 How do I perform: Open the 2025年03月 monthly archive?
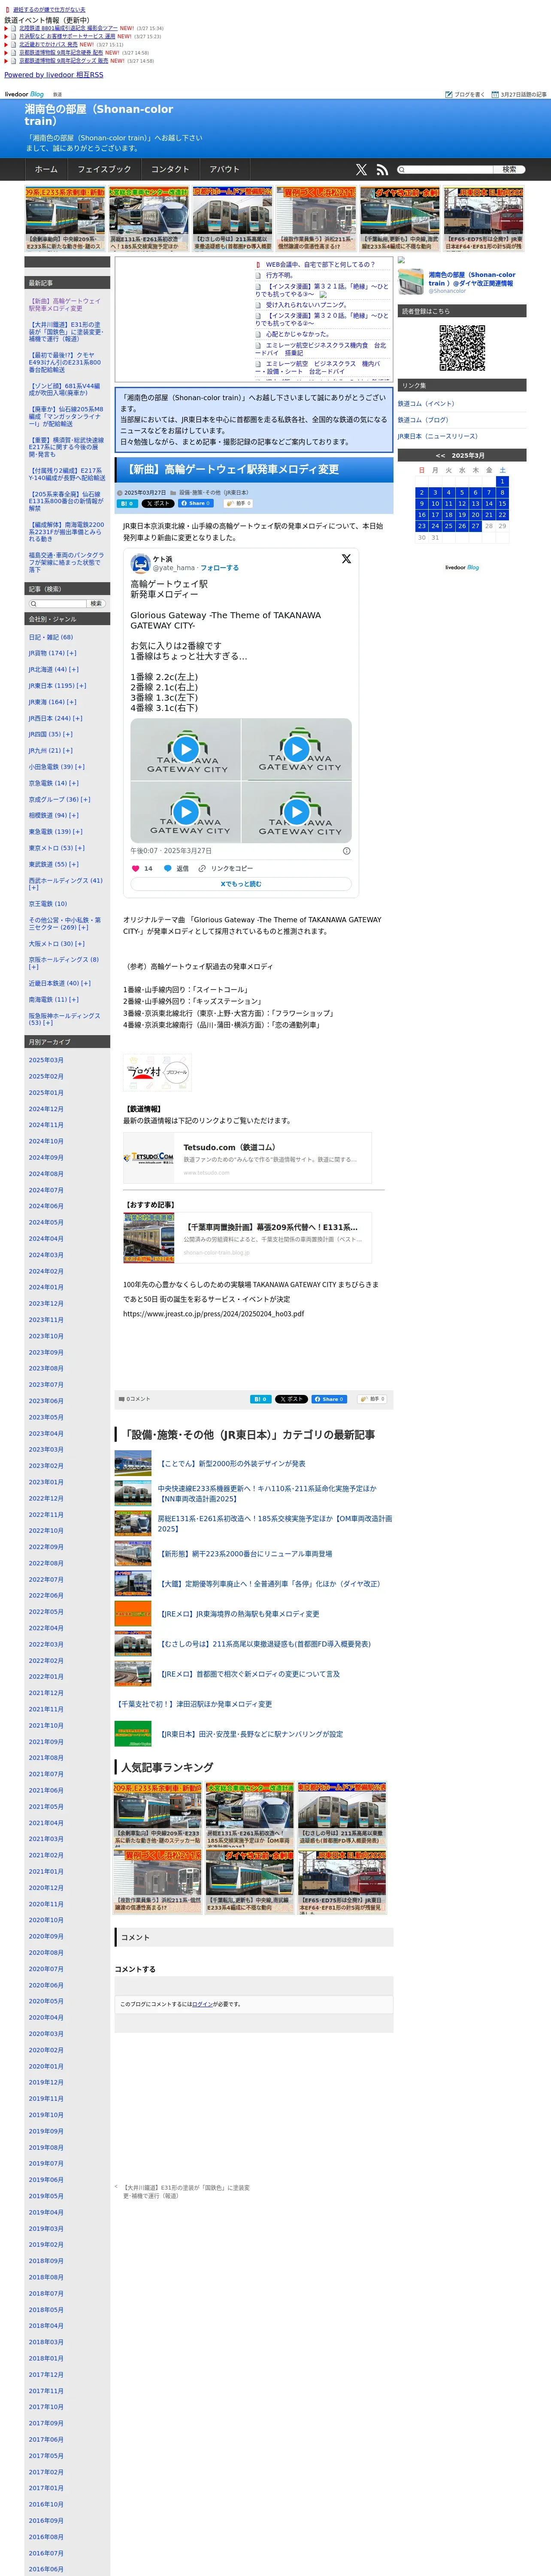point(46,1060)
